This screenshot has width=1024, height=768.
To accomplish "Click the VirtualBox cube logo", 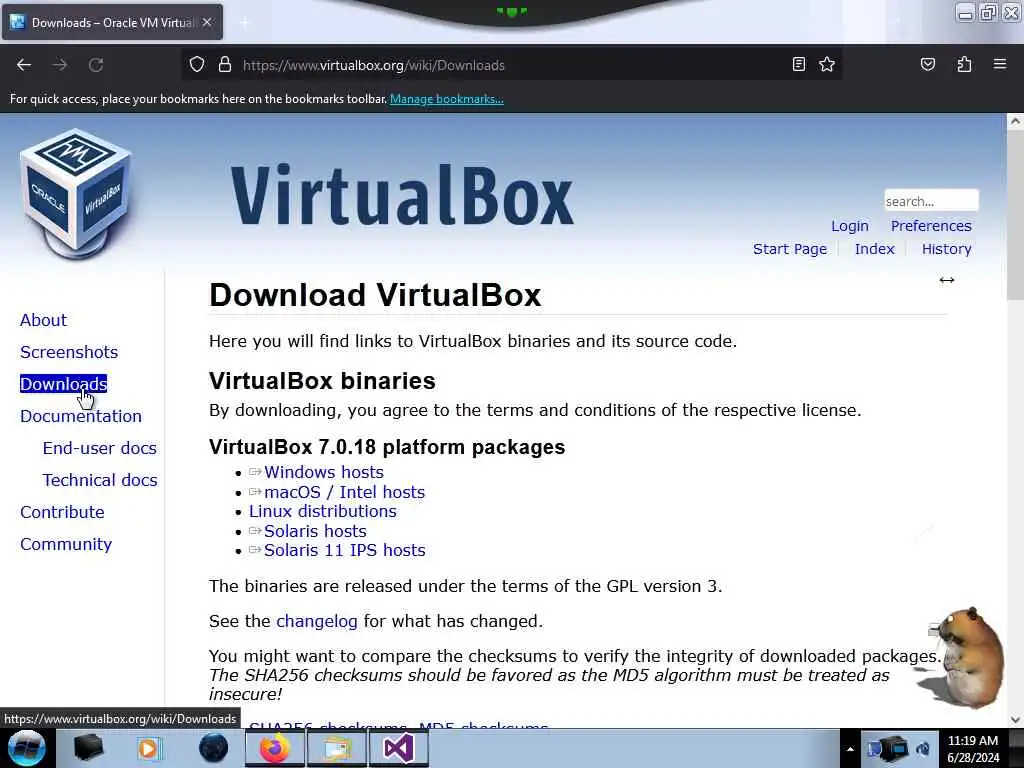I will [75, 195].
